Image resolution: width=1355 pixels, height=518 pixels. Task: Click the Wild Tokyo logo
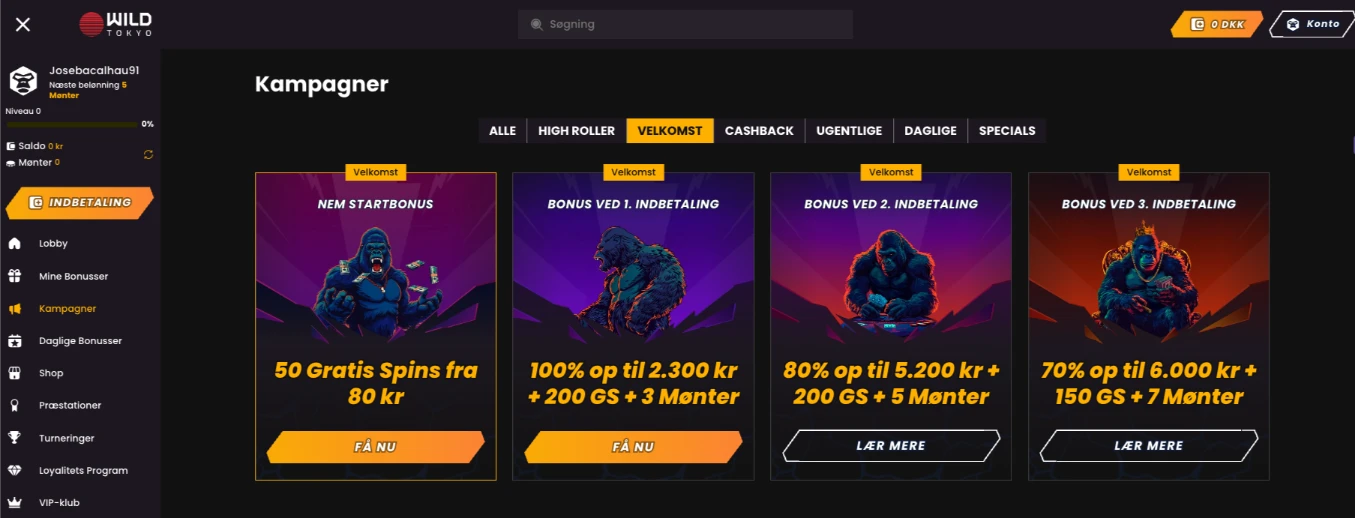(116, 24)
